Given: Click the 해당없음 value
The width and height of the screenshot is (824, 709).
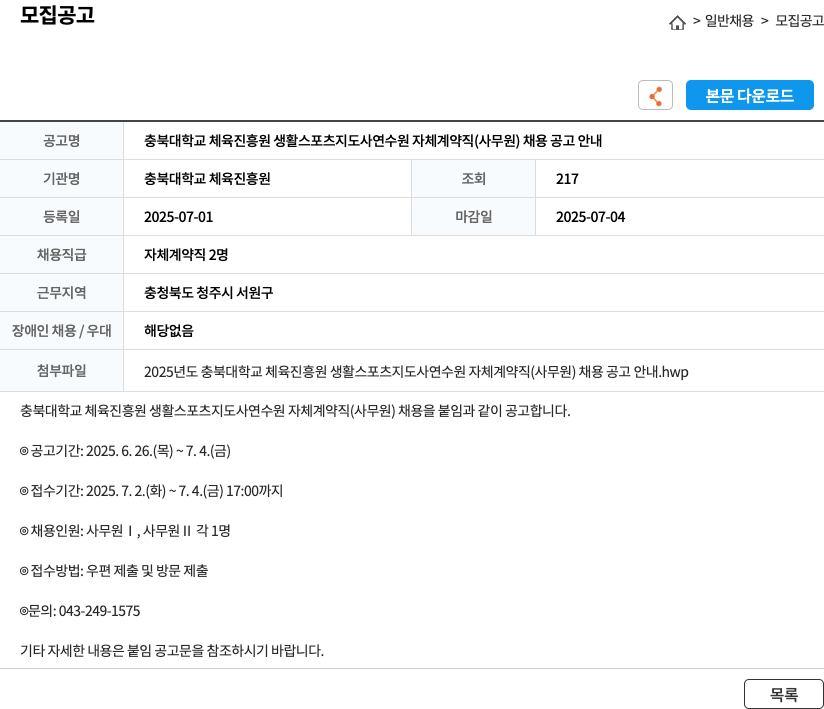Looking at the screenshot, I should point(169,331).
